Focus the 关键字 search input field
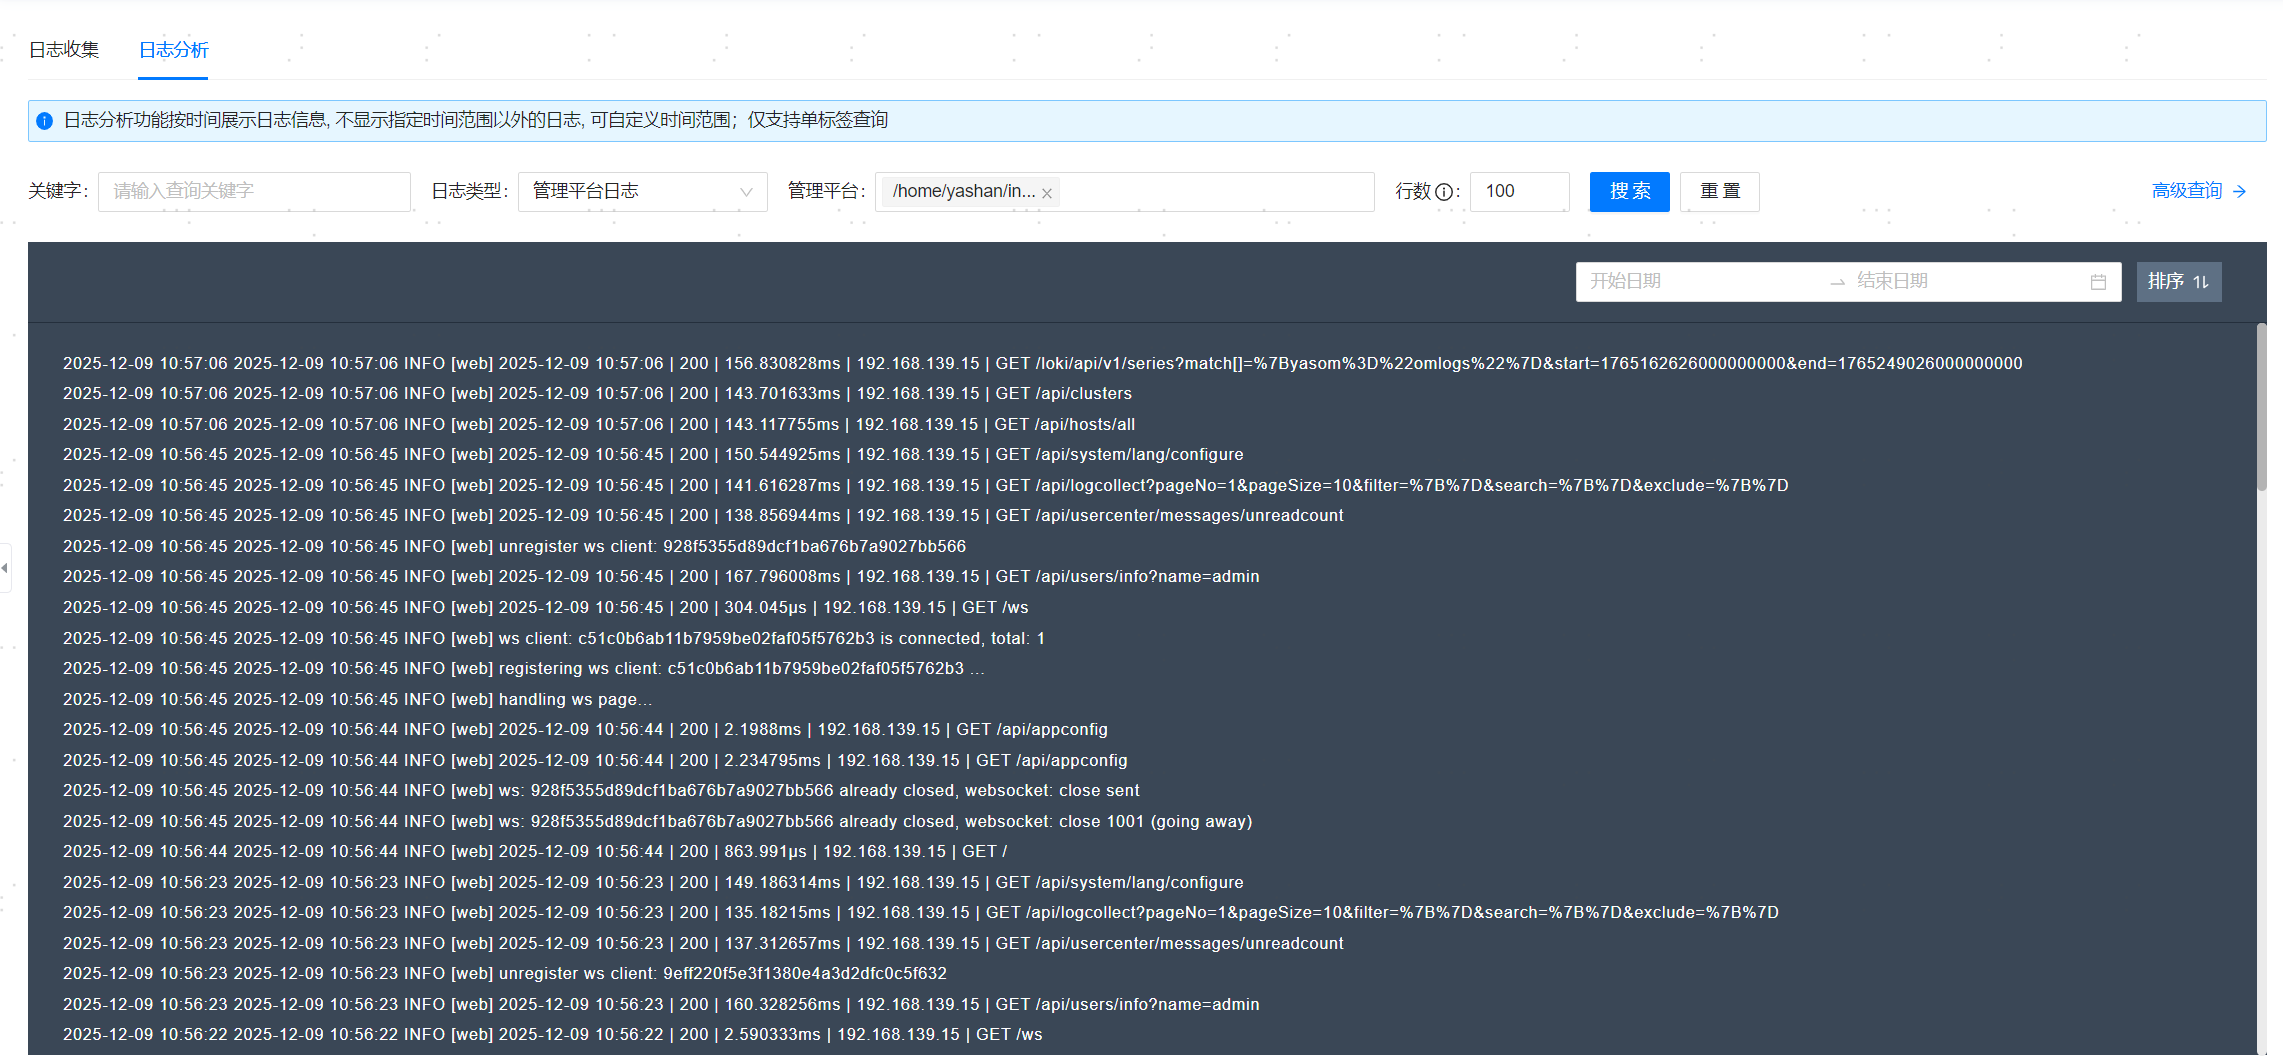2283x1058 pixels. [x=254, y=191]
